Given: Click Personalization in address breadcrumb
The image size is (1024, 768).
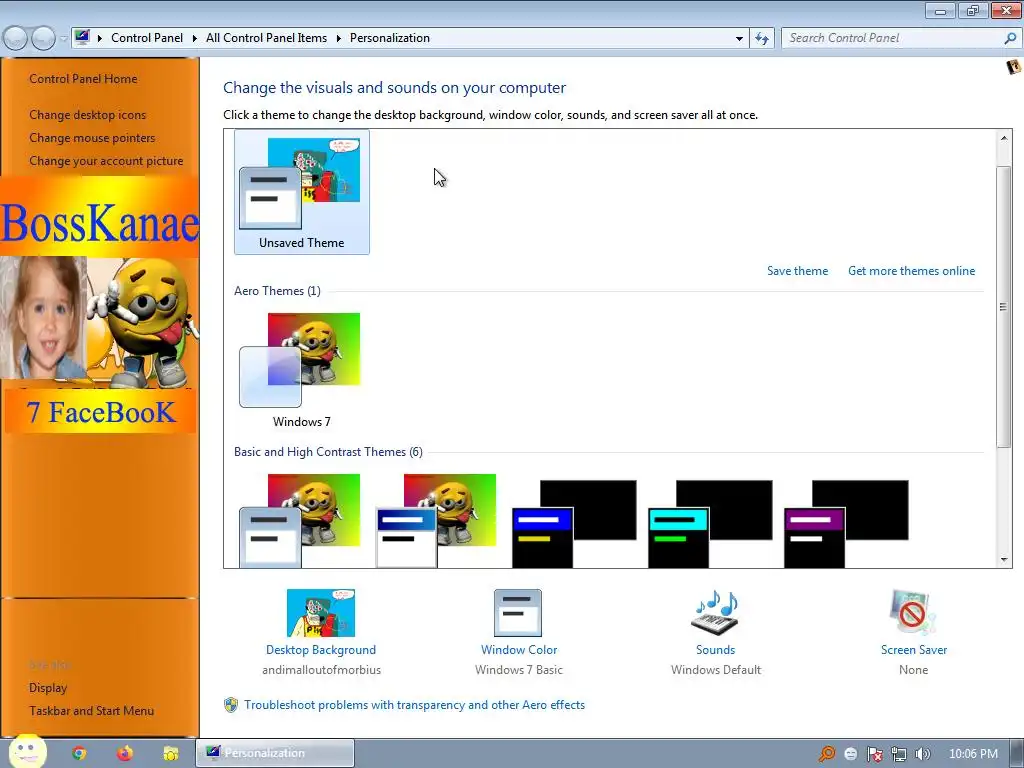Looking at the screenshot, I should tap(390, 38).
